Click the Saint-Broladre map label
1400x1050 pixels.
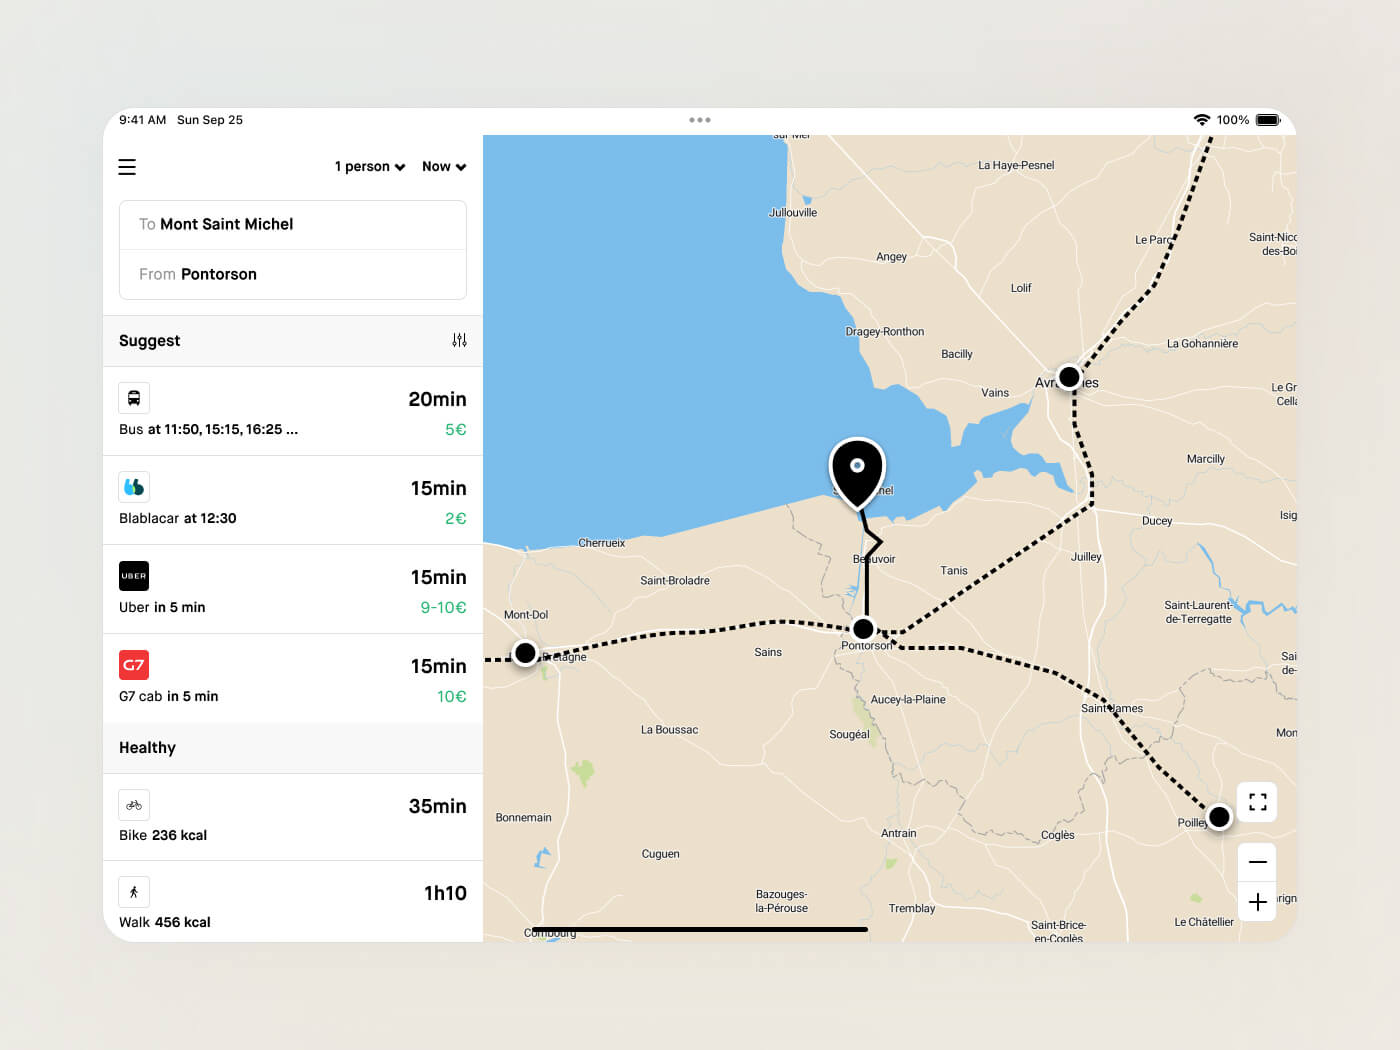(675, 581)
